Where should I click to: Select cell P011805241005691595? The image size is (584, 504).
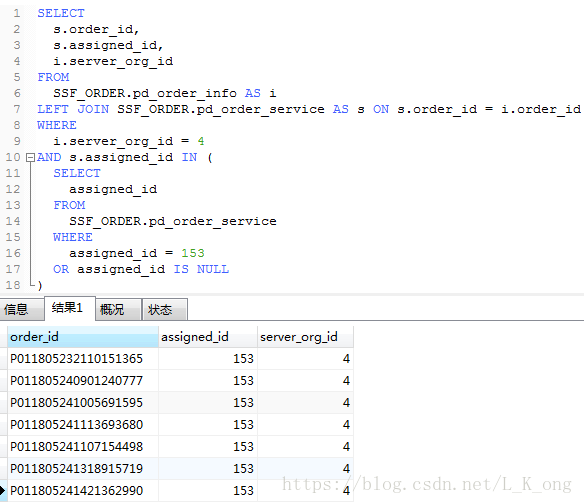[x=83, y=403]
